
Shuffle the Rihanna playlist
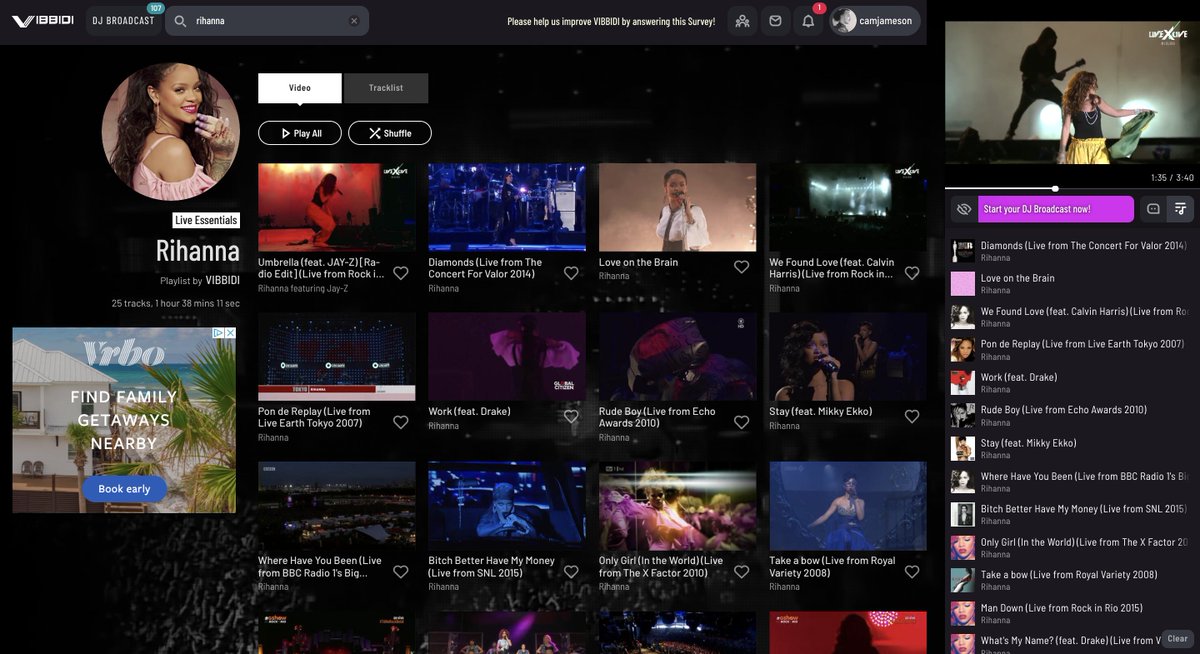pos(390,133)
